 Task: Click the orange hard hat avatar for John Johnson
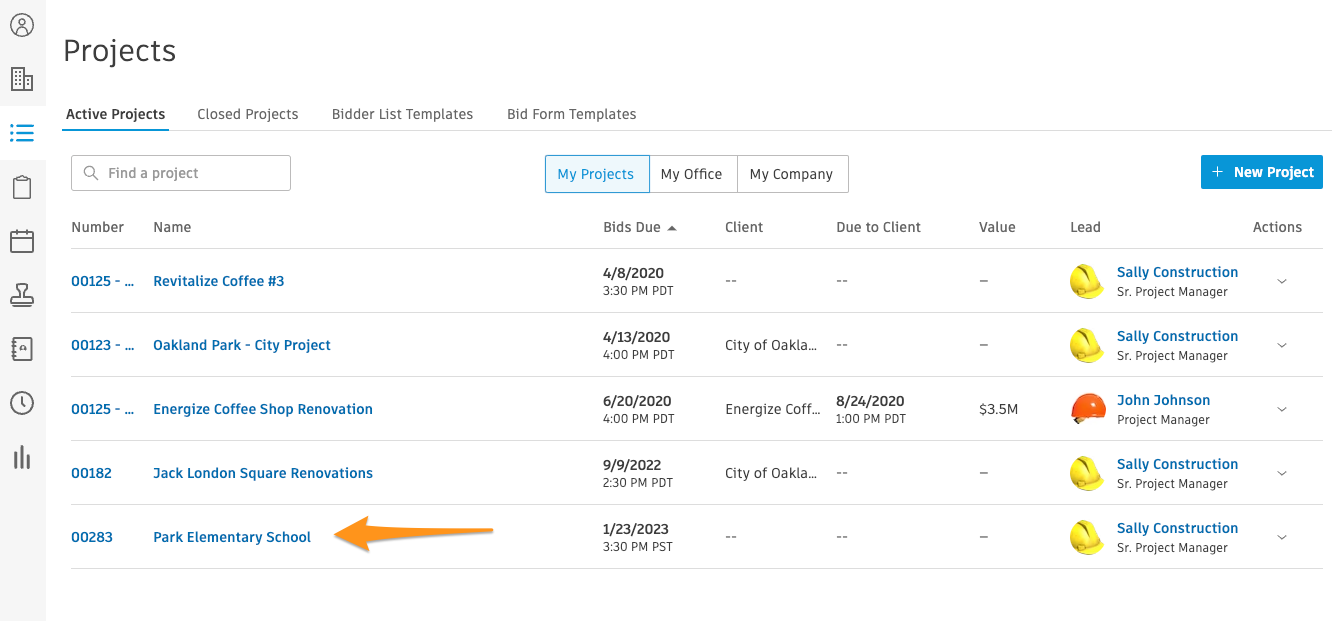tap(1087, 409)
